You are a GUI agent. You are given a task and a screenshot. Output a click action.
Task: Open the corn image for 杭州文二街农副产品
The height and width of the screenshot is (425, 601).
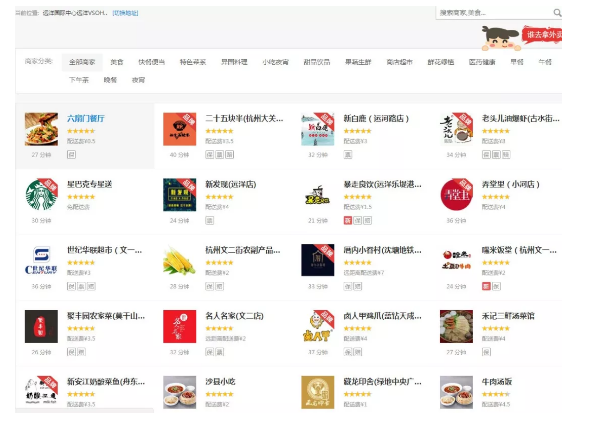[179, 260]
